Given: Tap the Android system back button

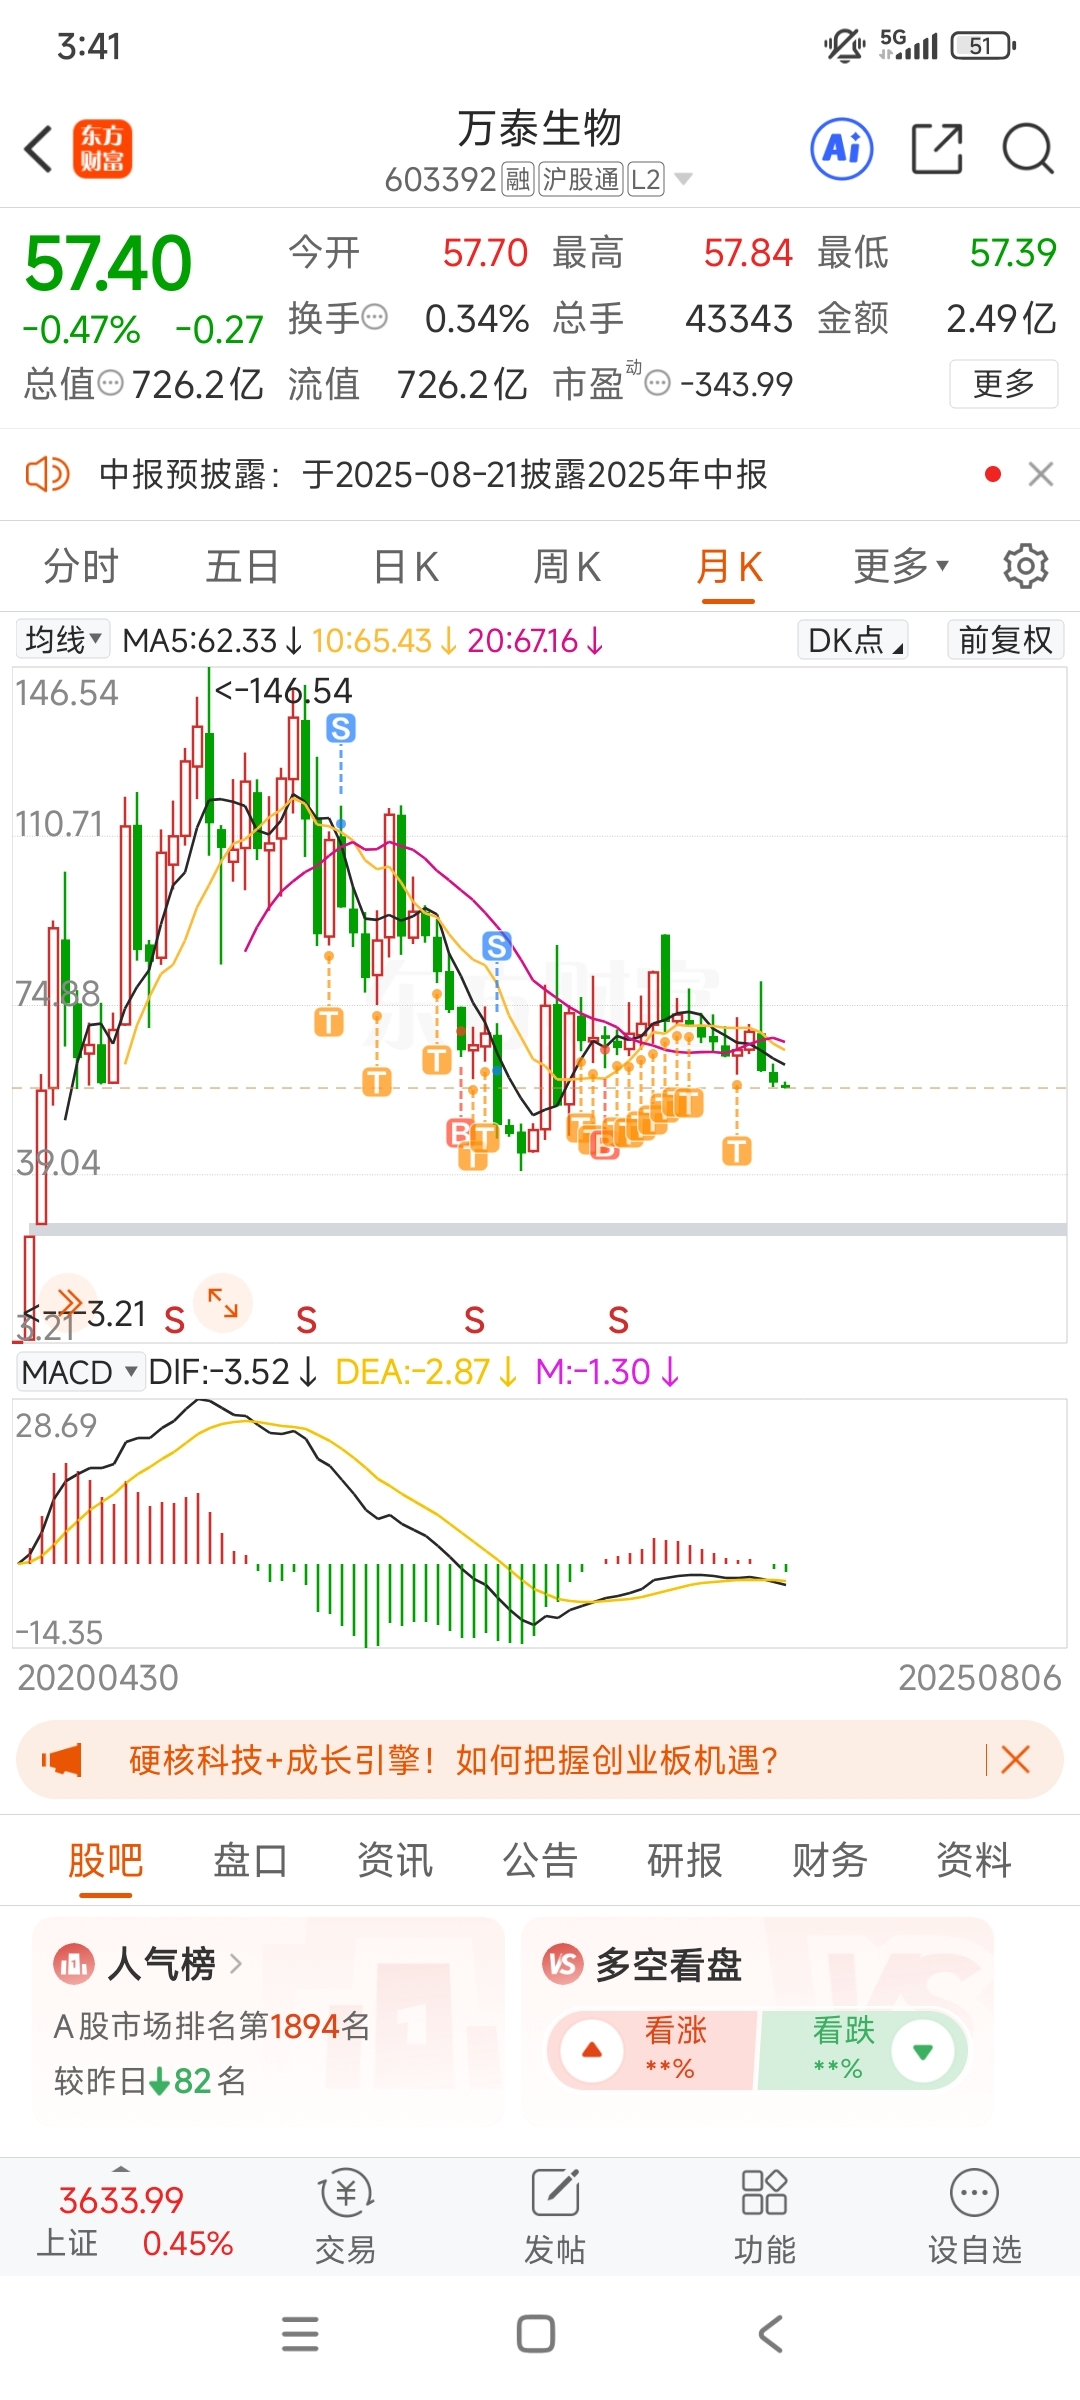Looking at the screenshot, I should pos(770,2334).
